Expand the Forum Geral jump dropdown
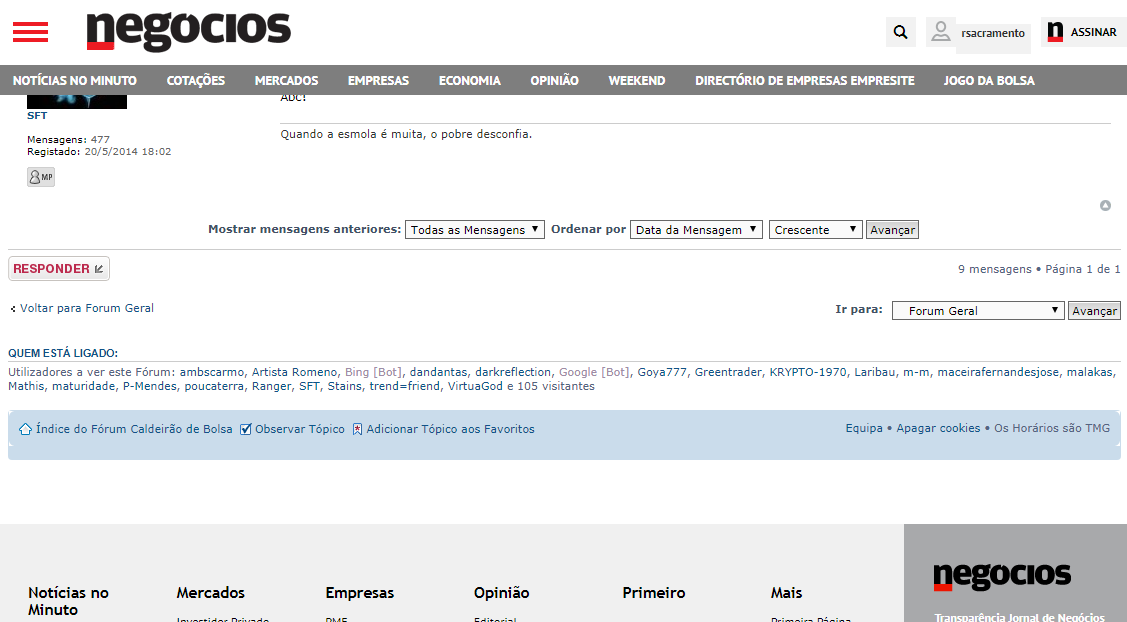Image resolution: width=1127 pixels, height=622 pixels. tap(978, 311)
